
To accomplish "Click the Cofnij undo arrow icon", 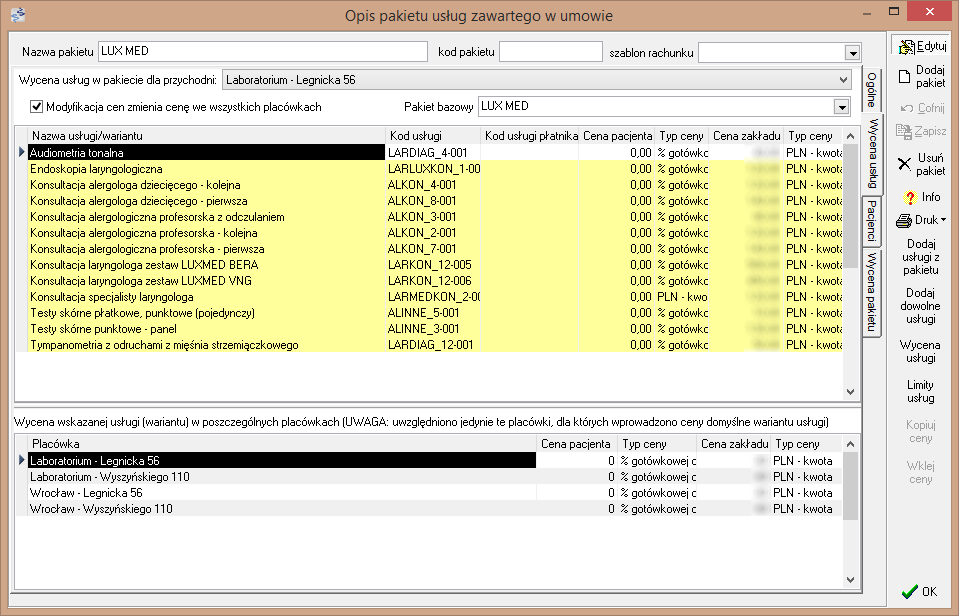I will coord(907,108).
